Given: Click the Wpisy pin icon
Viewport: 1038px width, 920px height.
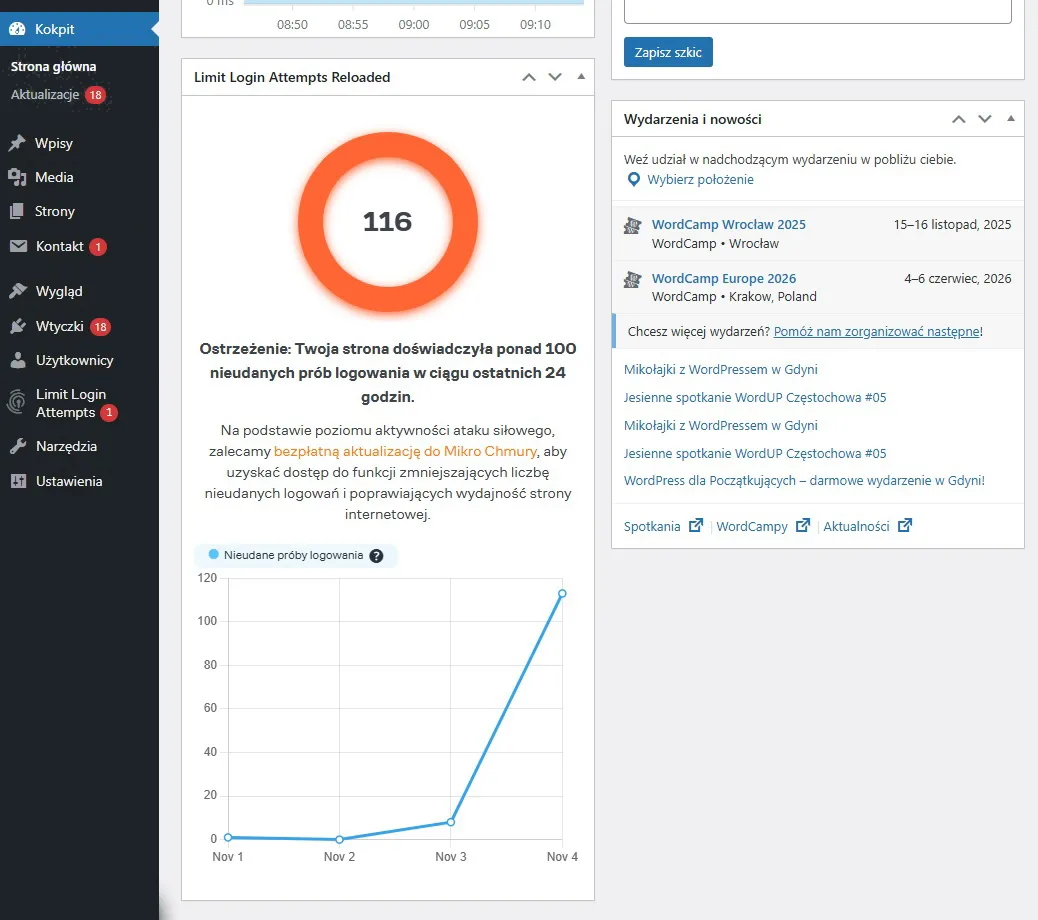Looking at the screenshot, I should (17, 143).
